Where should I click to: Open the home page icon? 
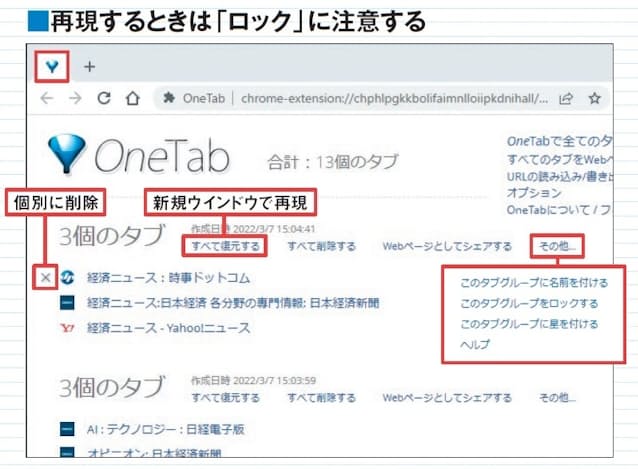point(133,98)
